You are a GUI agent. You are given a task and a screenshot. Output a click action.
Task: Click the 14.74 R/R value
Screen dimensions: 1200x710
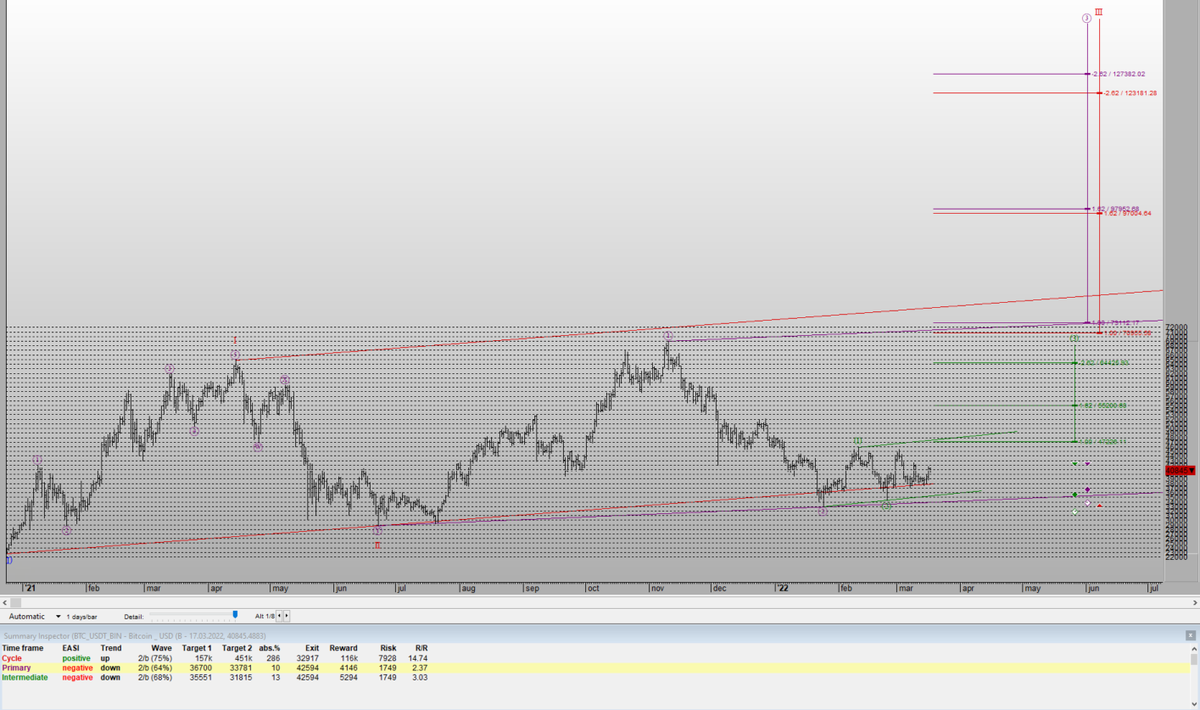coord(418,659)
